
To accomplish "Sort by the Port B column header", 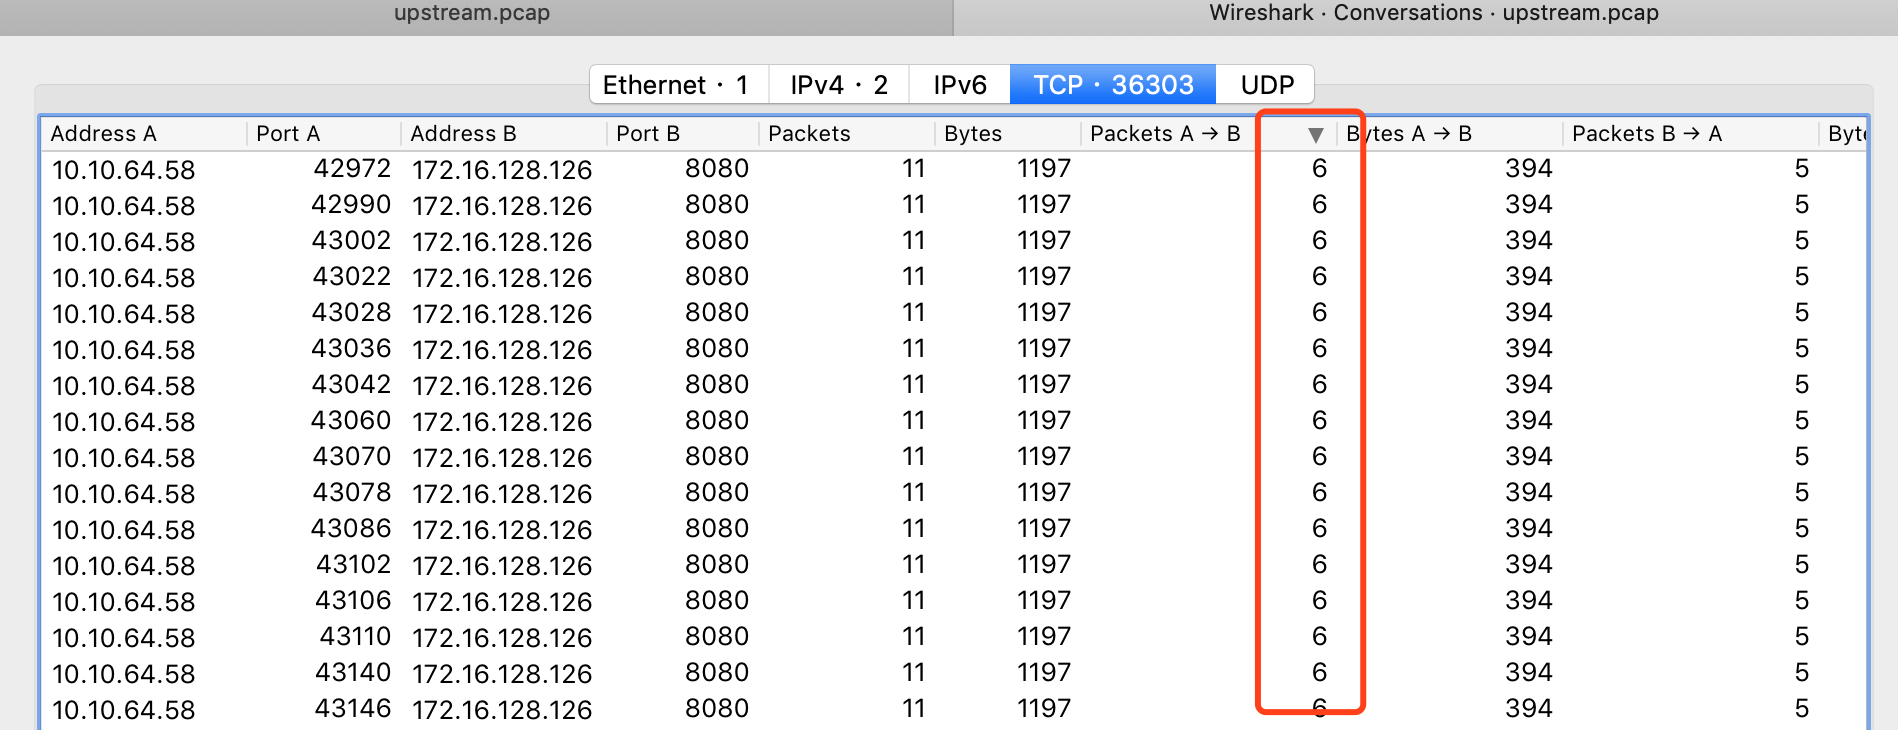I will 683,134.
